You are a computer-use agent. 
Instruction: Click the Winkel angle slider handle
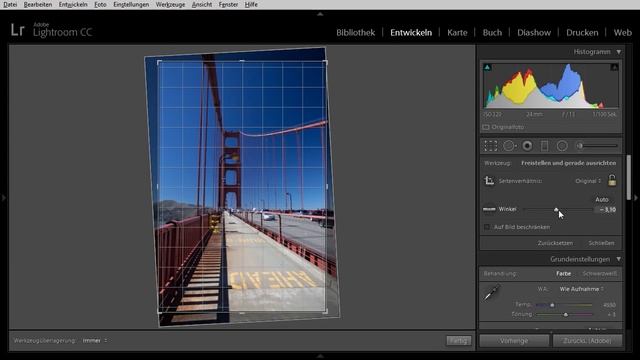556,209
